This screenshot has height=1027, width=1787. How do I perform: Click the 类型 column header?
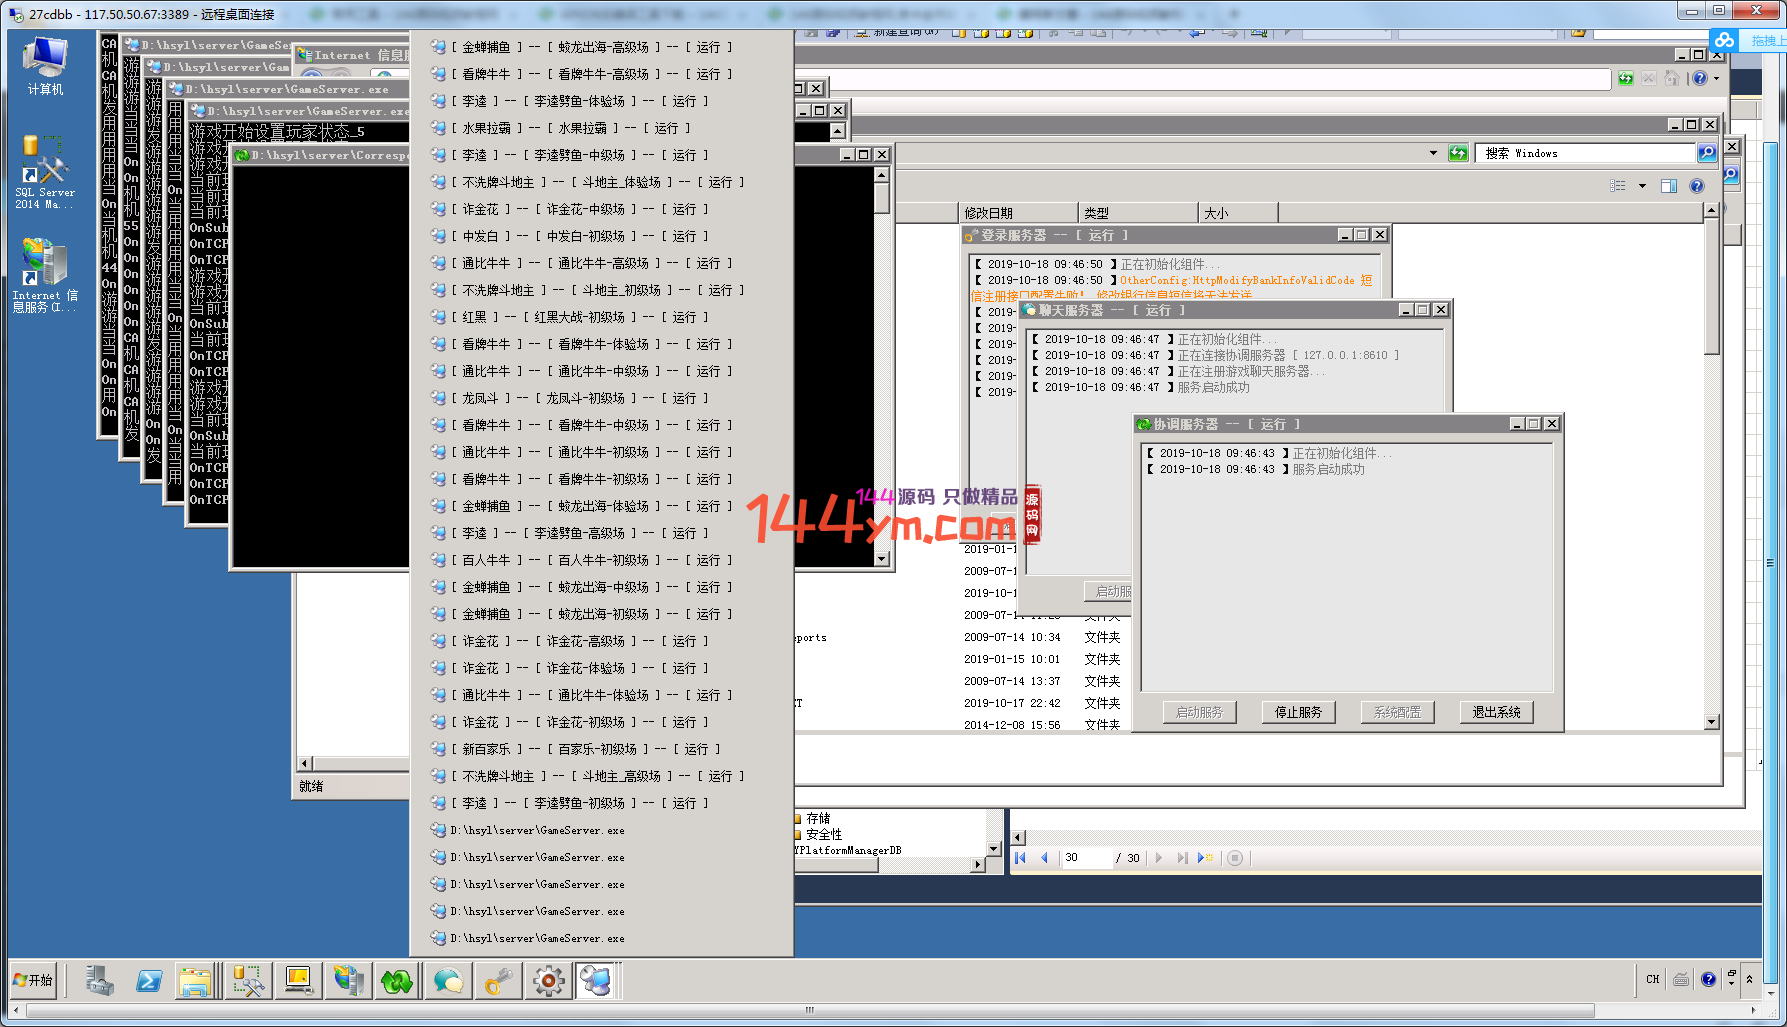pos(1138,213)
